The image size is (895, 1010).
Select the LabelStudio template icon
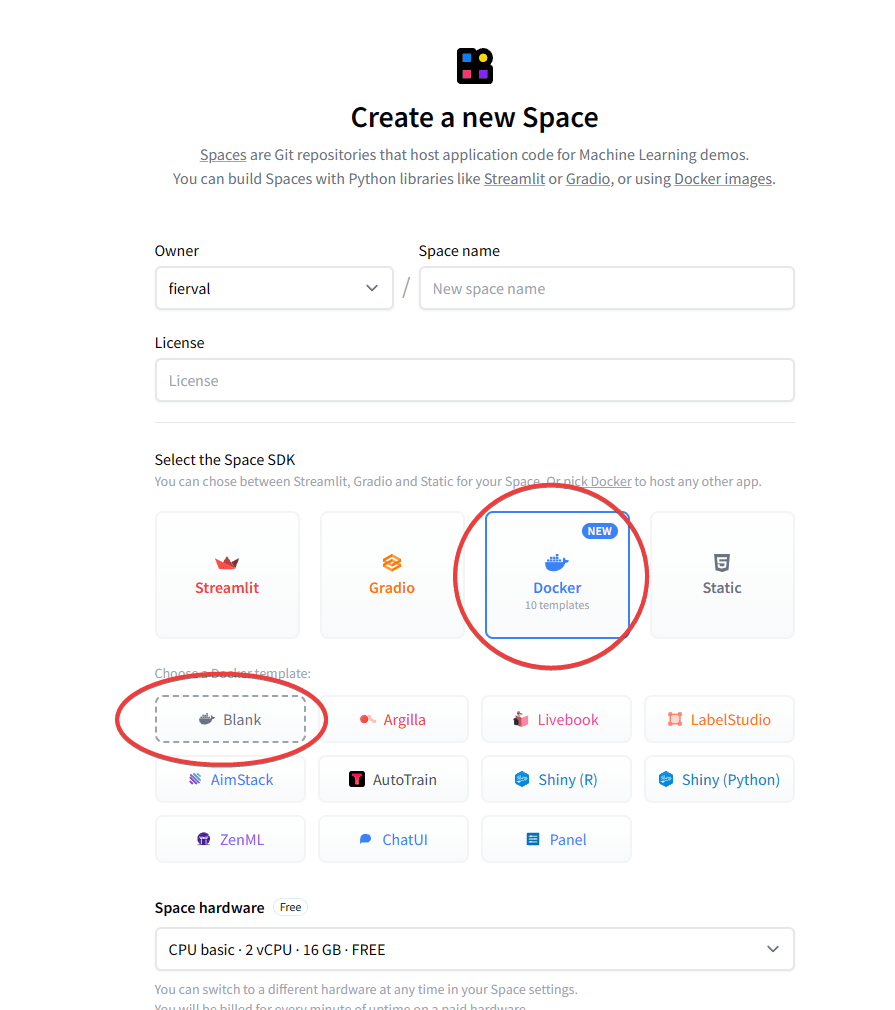pos(675,720)
